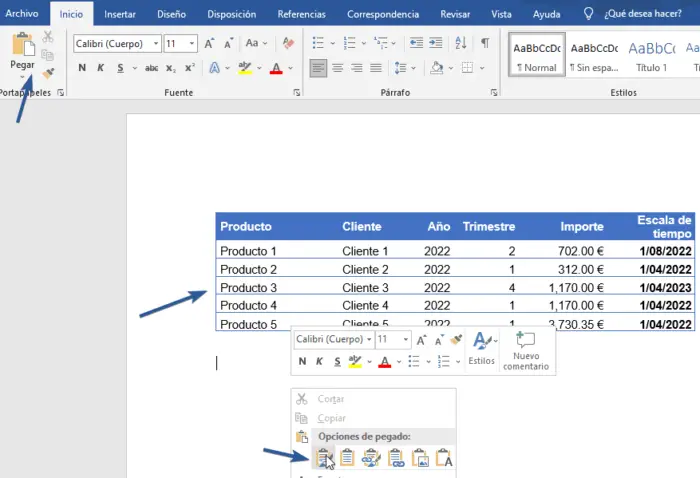Viewport: 700px width, 478px height.
Task: Toggle underline (S) in ribbon
Action: (120, 68)
